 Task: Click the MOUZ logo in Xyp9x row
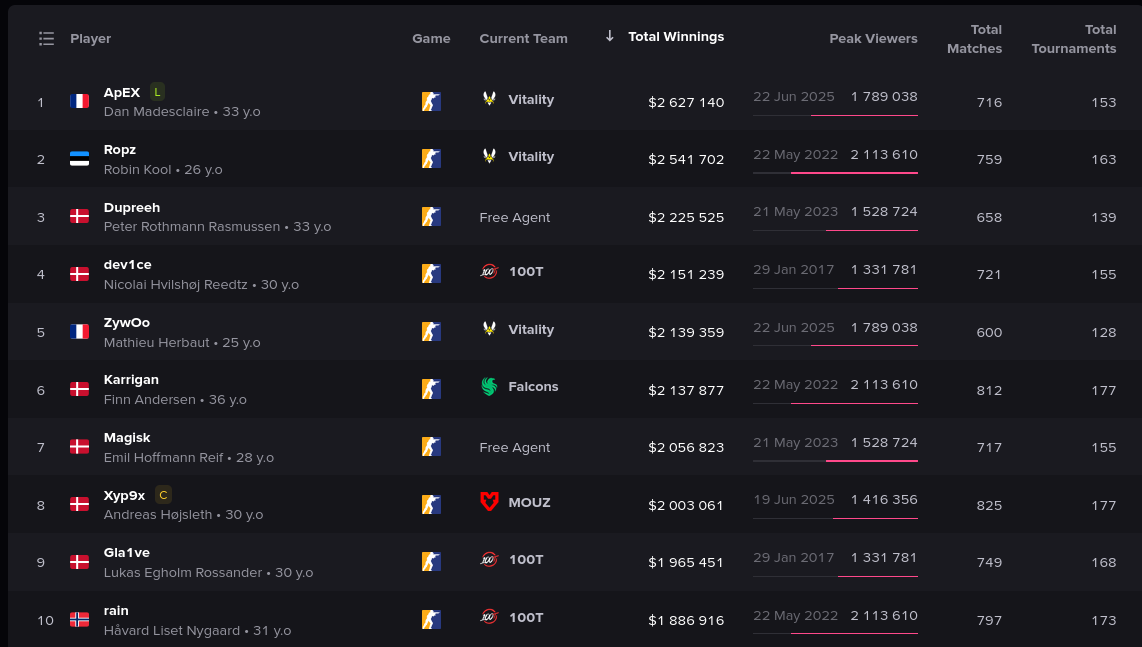click(x=489, y=502)
